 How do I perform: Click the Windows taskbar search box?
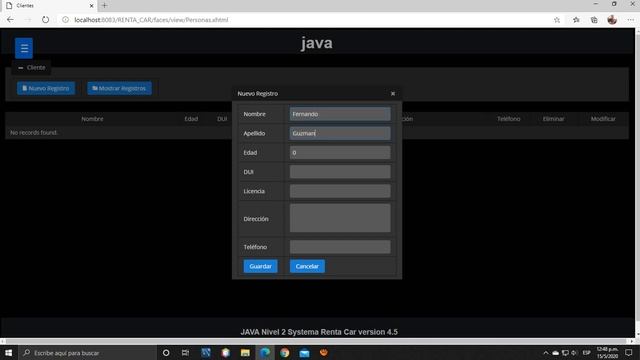[87, 353]
